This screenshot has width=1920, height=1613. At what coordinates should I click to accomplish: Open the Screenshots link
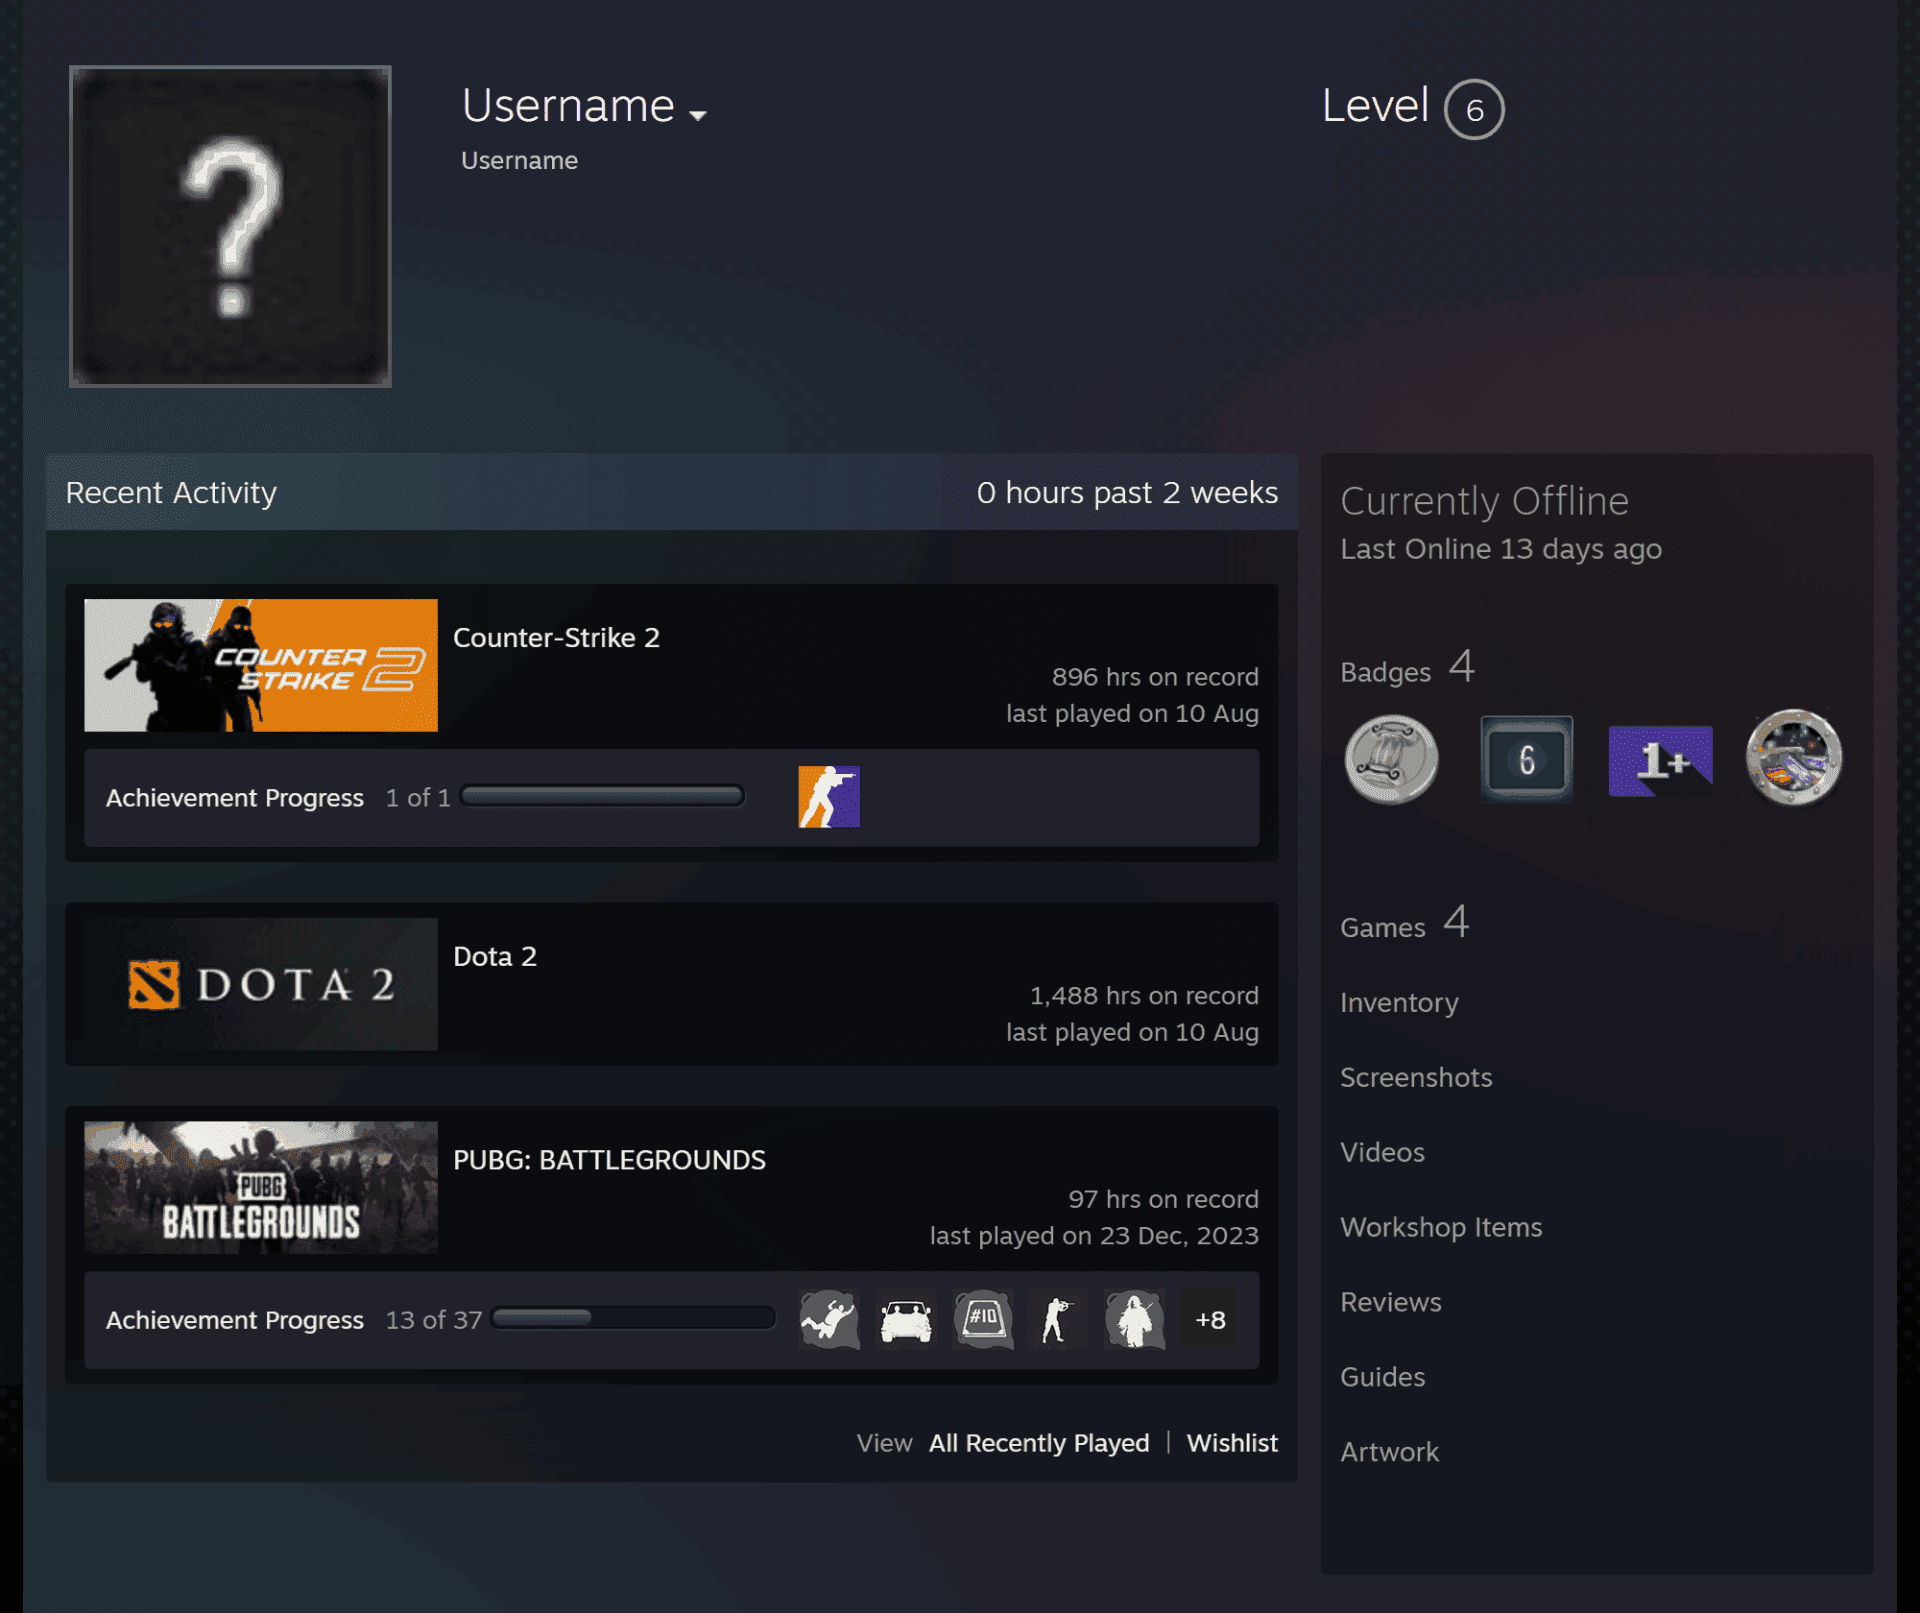coord(1416,1077)
